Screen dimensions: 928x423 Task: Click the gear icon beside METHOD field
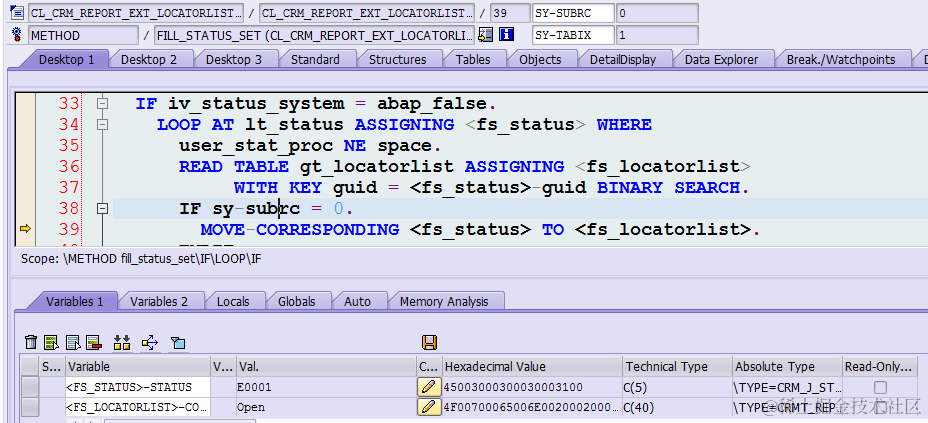[x=17, y=35]
